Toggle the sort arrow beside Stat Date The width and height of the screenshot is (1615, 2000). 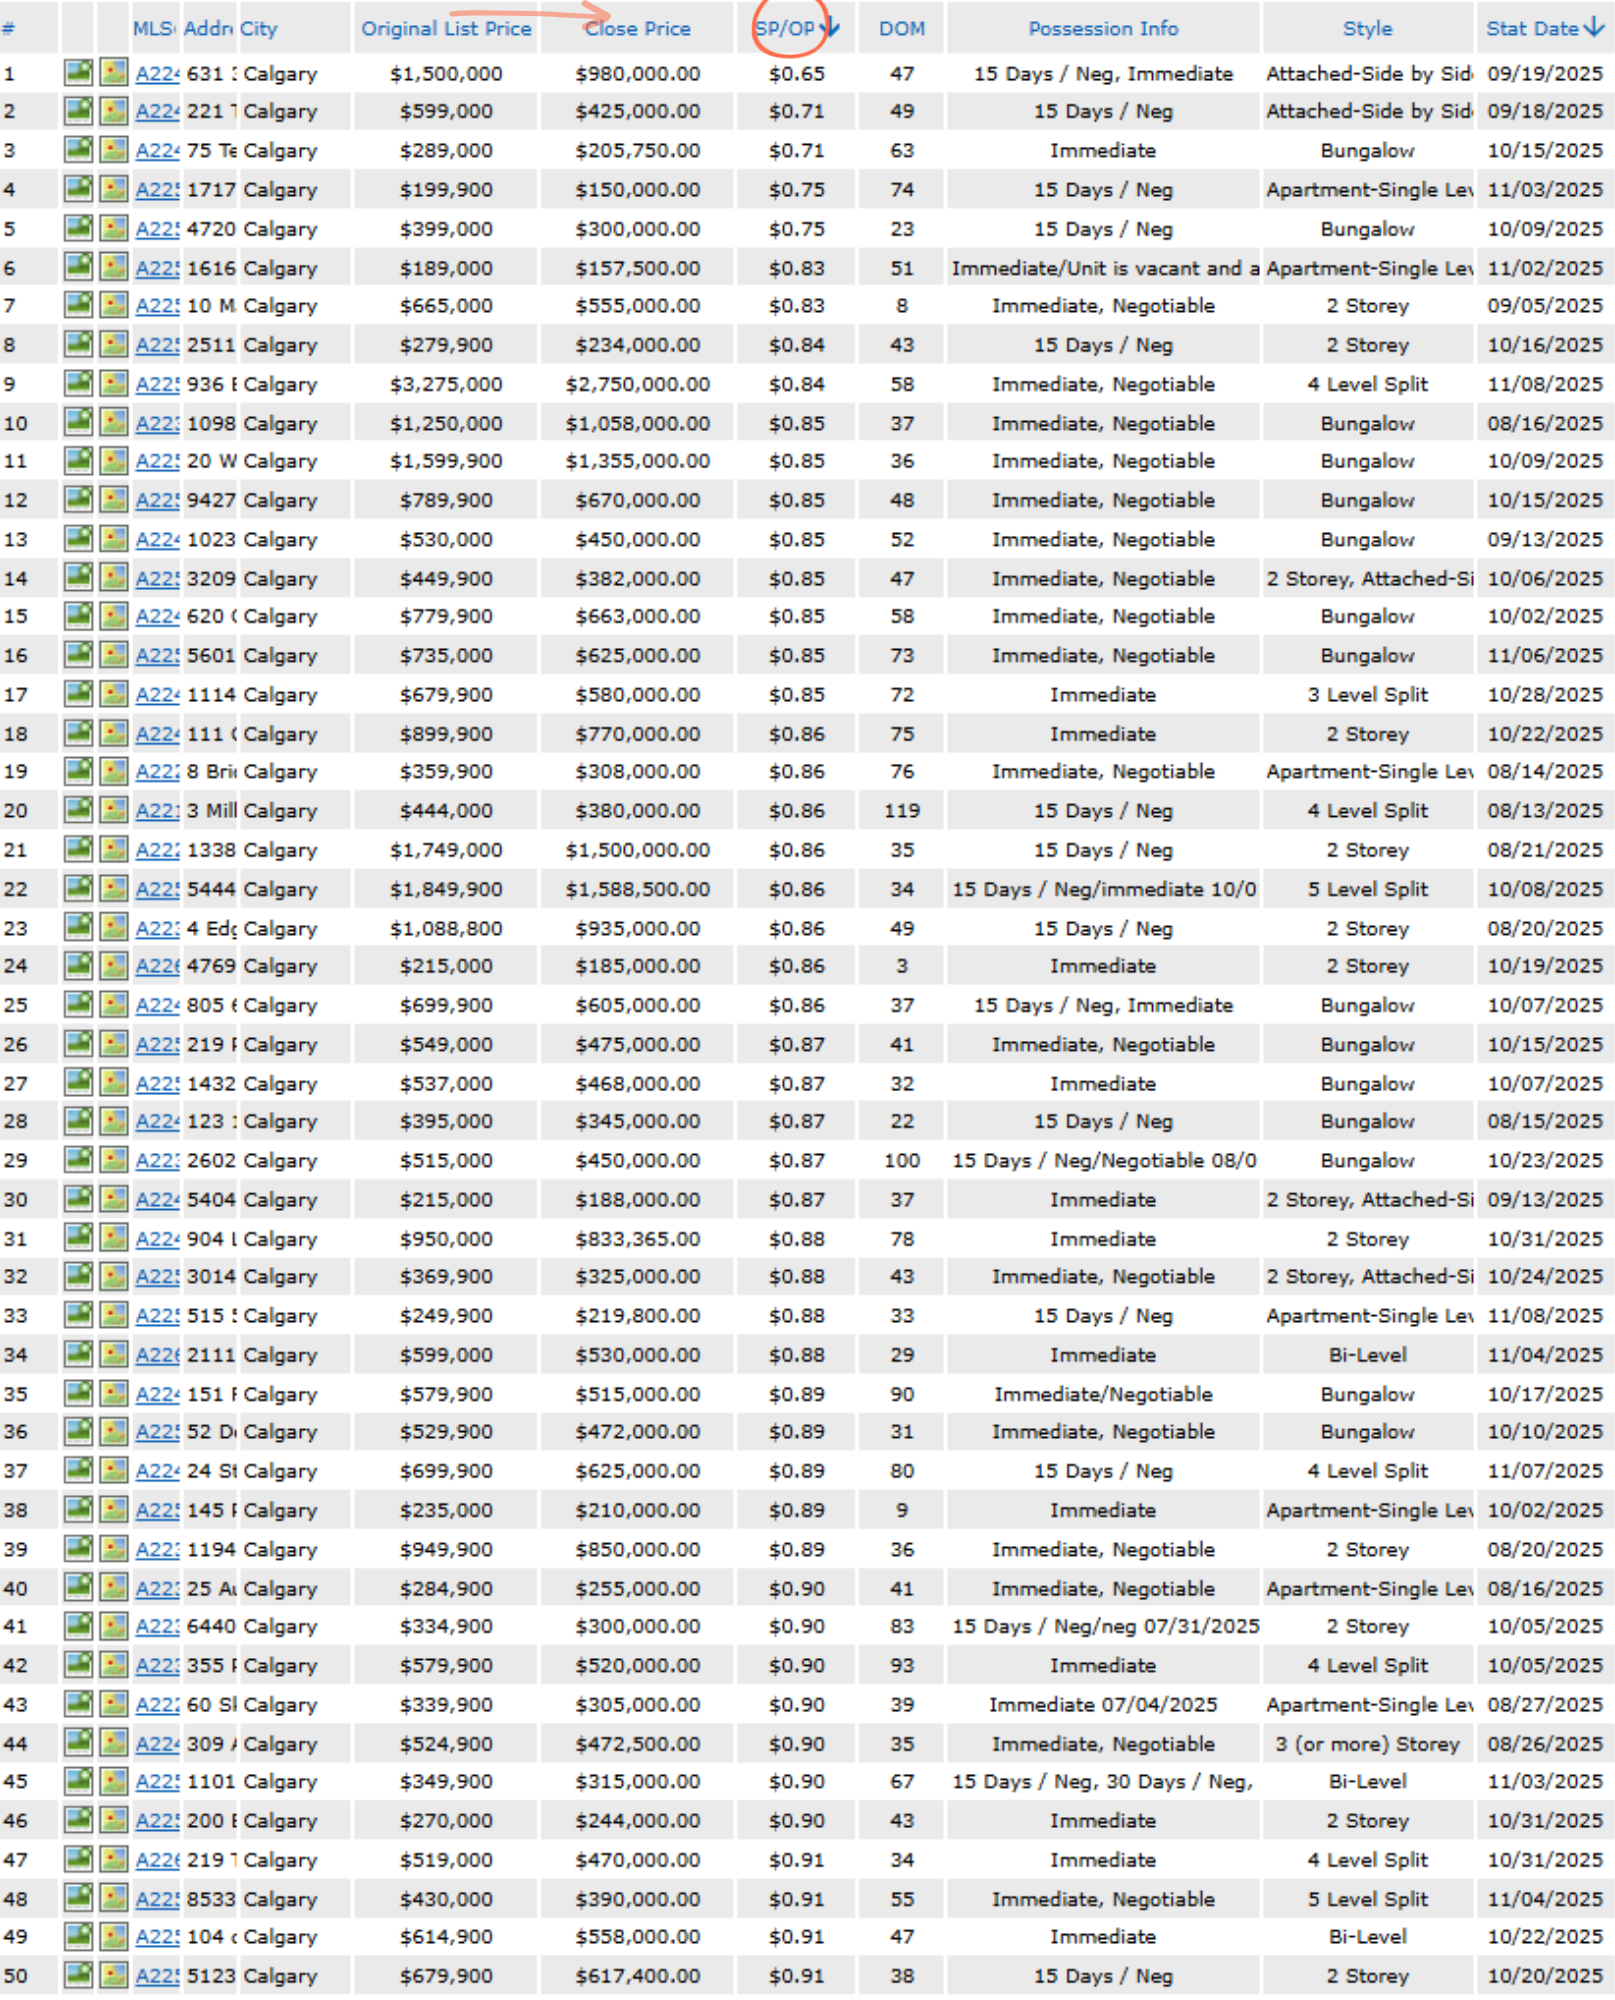(x=1595, y=28)
